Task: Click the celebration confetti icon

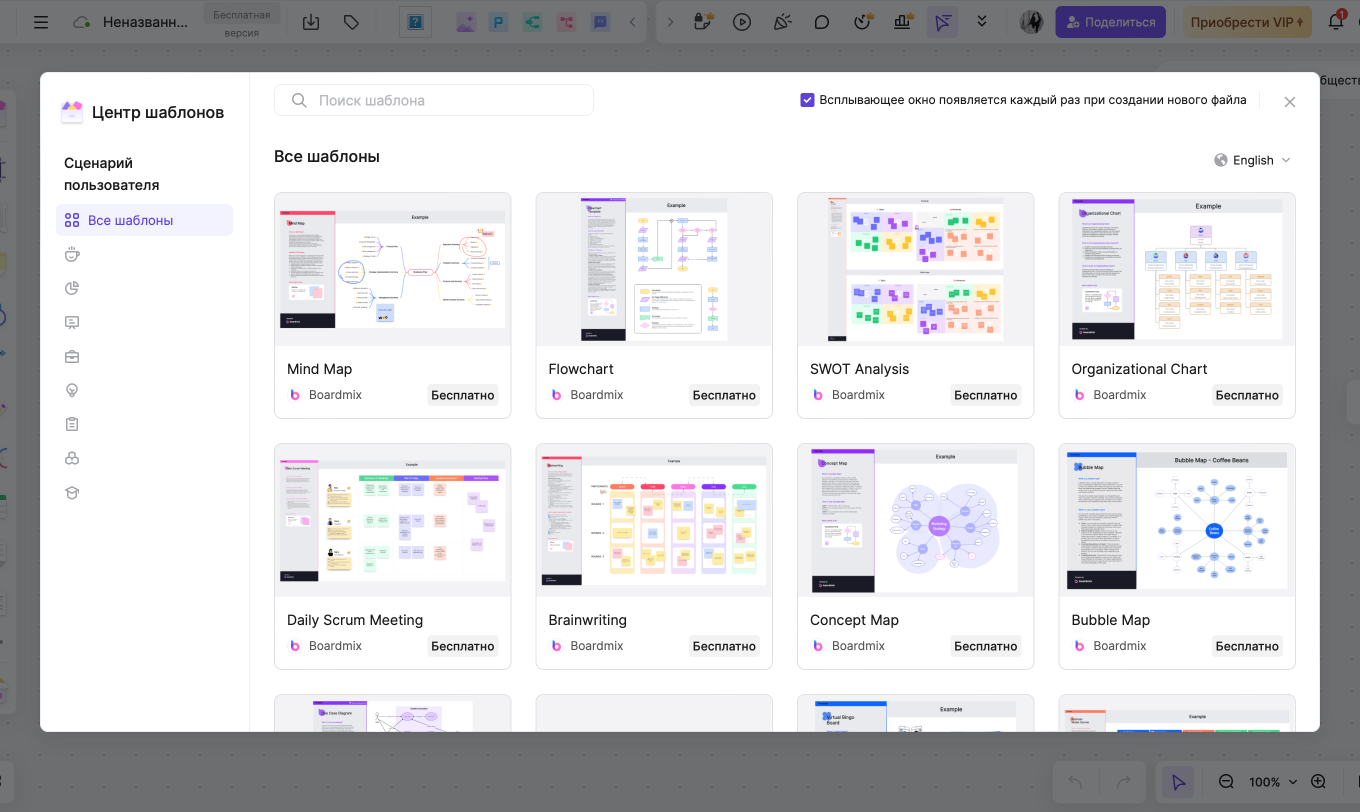Action: [782, 22]
